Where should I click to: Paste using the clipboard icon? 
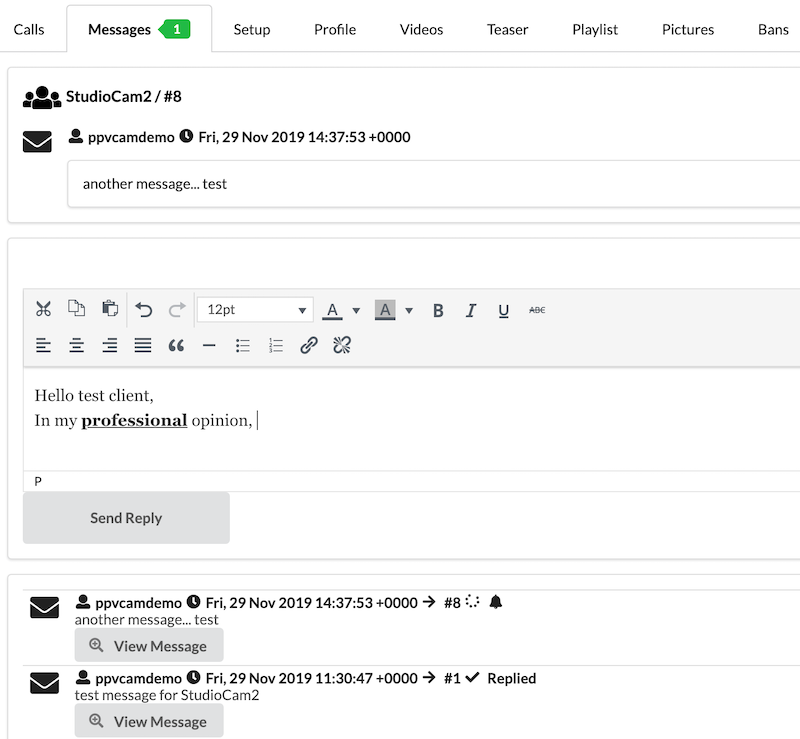pos(110,309)
